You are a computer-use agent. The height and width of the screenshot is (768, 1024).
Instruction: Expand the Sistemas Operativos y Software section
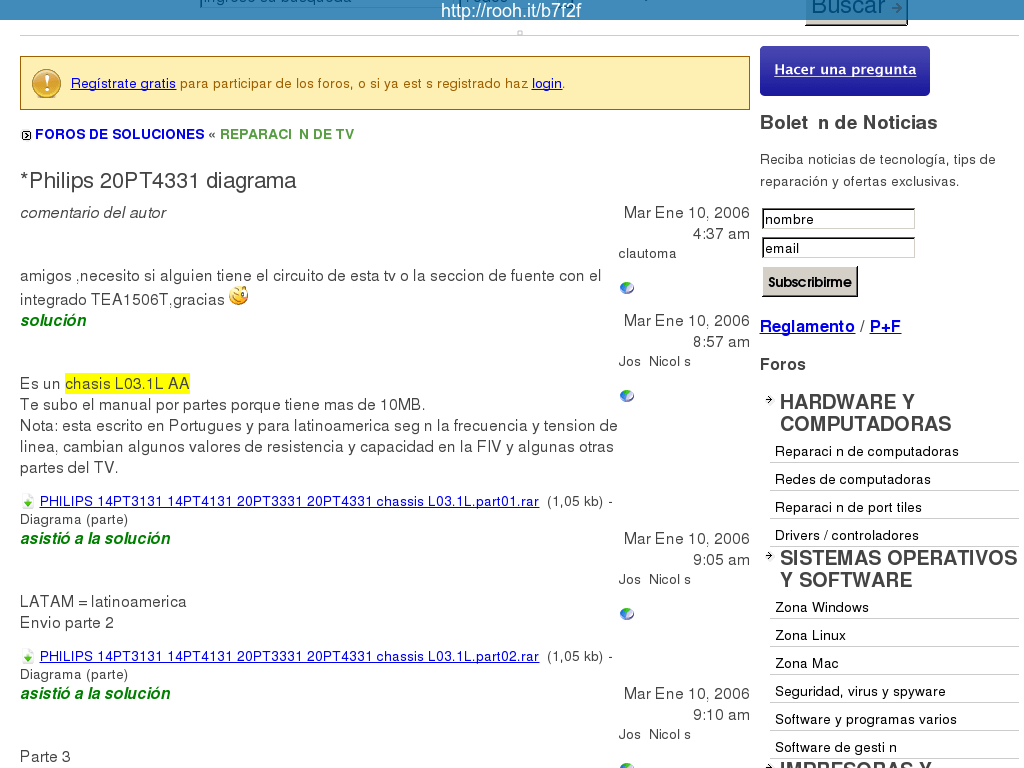pos(769,556)
